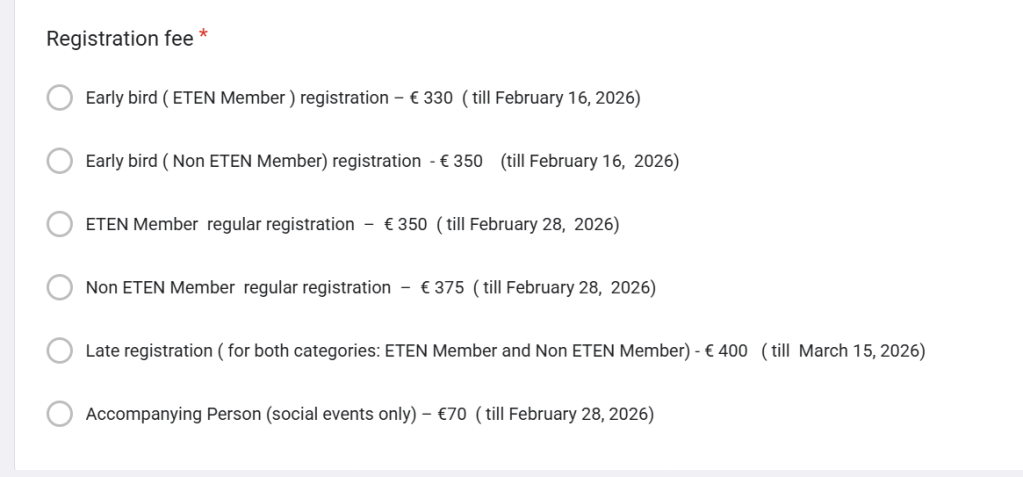This screenshot has height=477, width=1023.
Task: Click the '€70' accompanying person price
Action: click(x=452, y=414)
